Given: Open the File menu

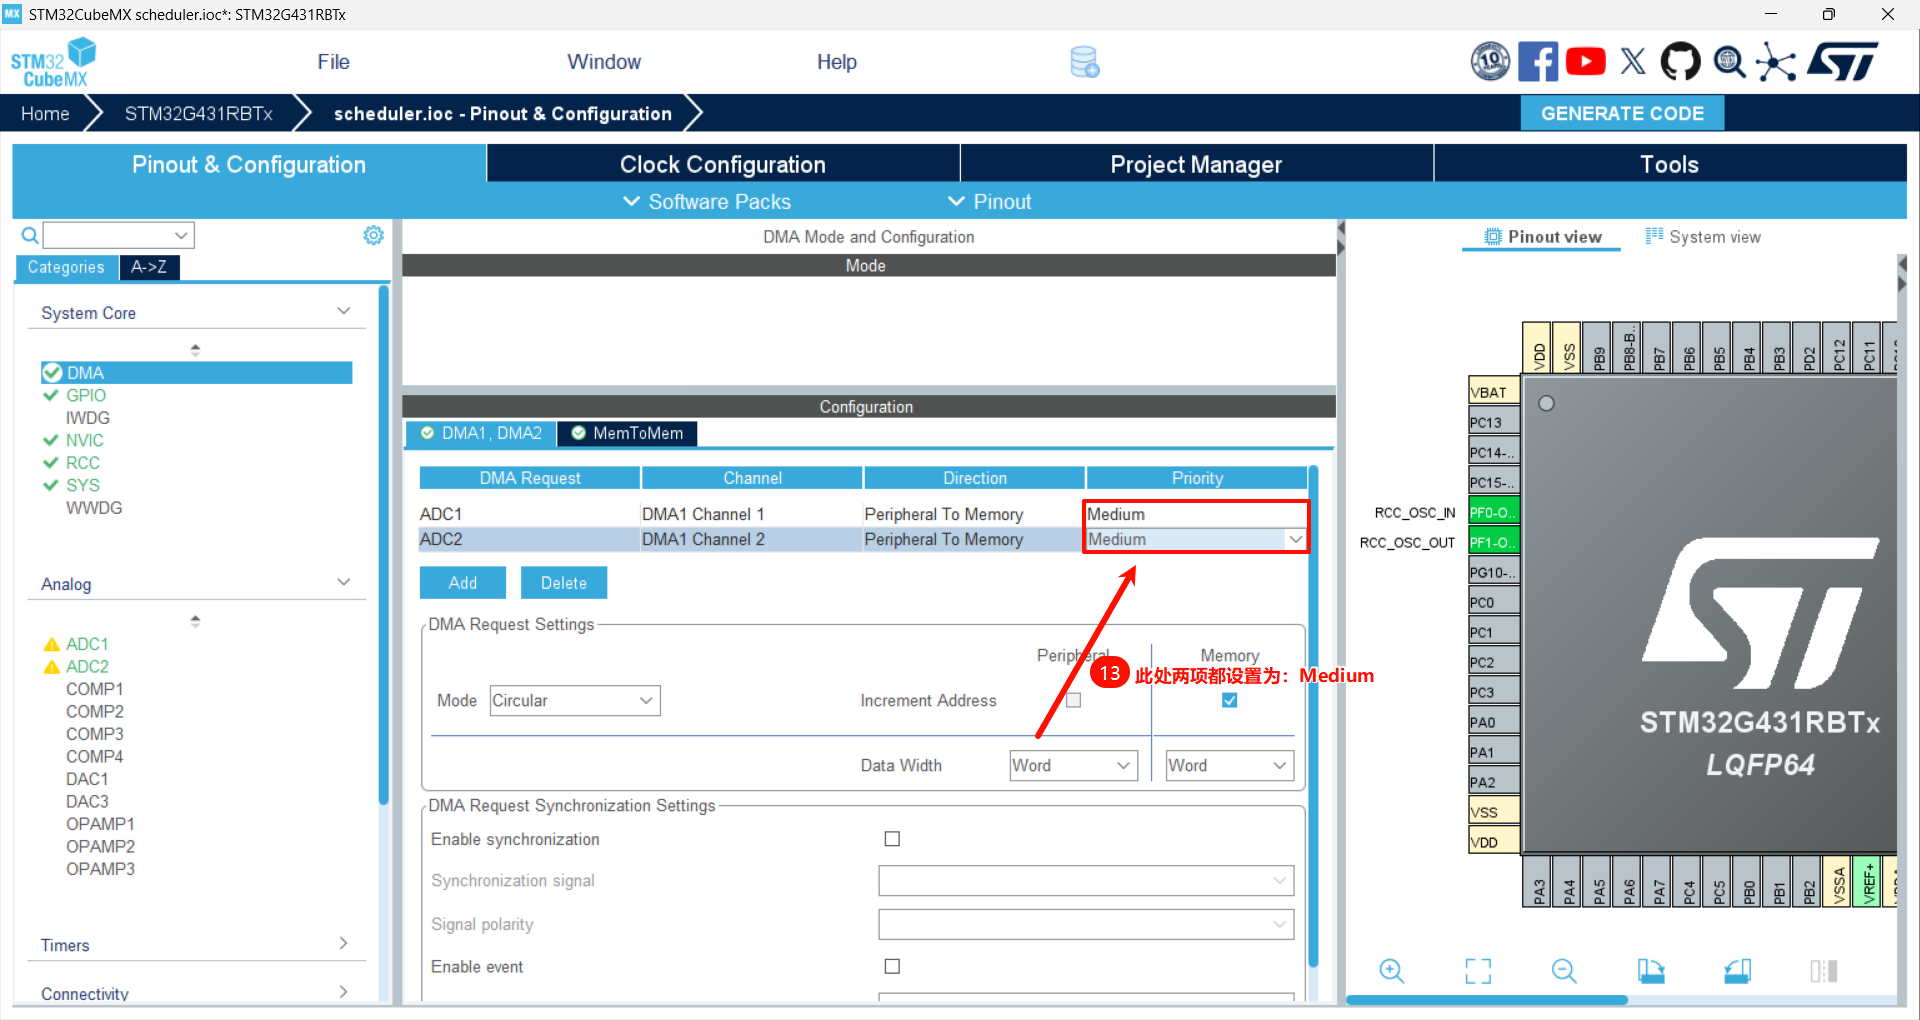Looking at the screenshot, I should [333, 62].
